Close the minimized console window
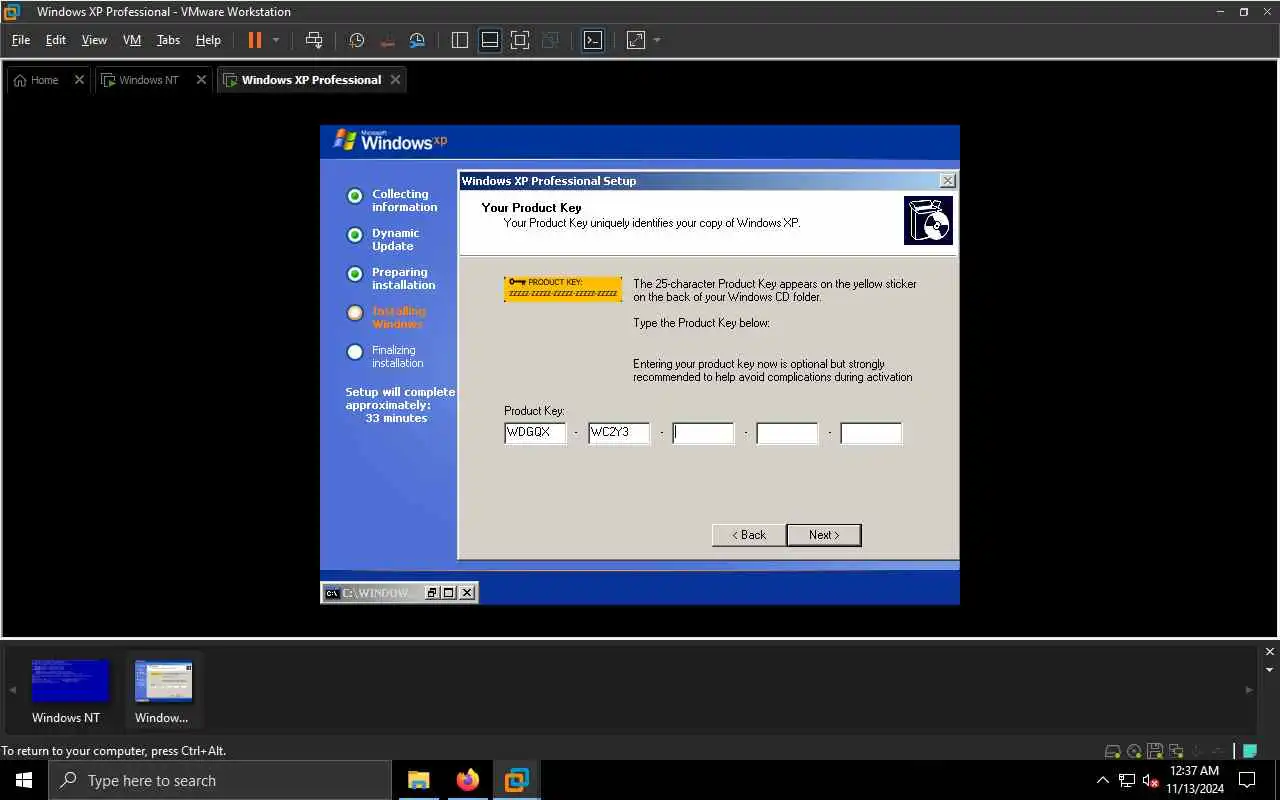Image resolution: width=1280 pixels, height=800 pixels. click(x=467, y=593)
